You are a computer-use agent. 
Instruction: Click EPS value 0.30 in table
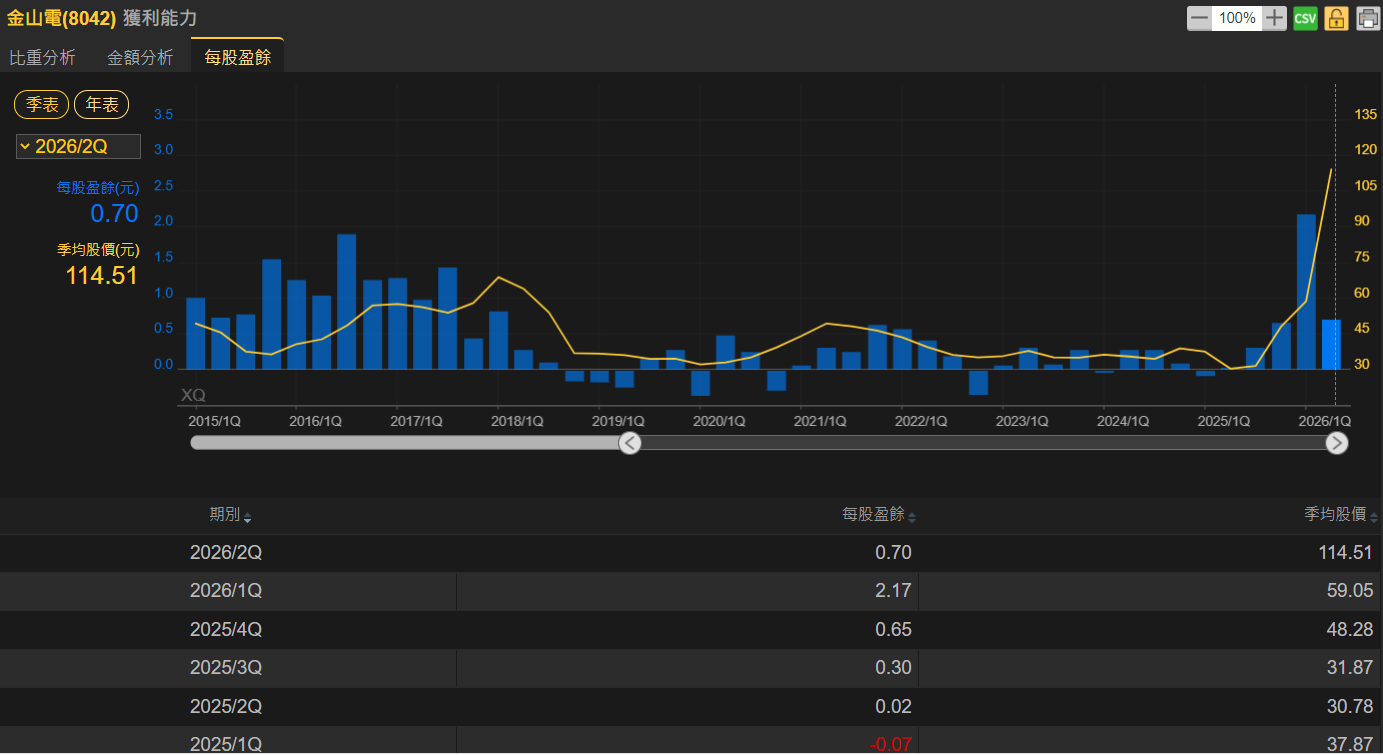pos(893,668)
